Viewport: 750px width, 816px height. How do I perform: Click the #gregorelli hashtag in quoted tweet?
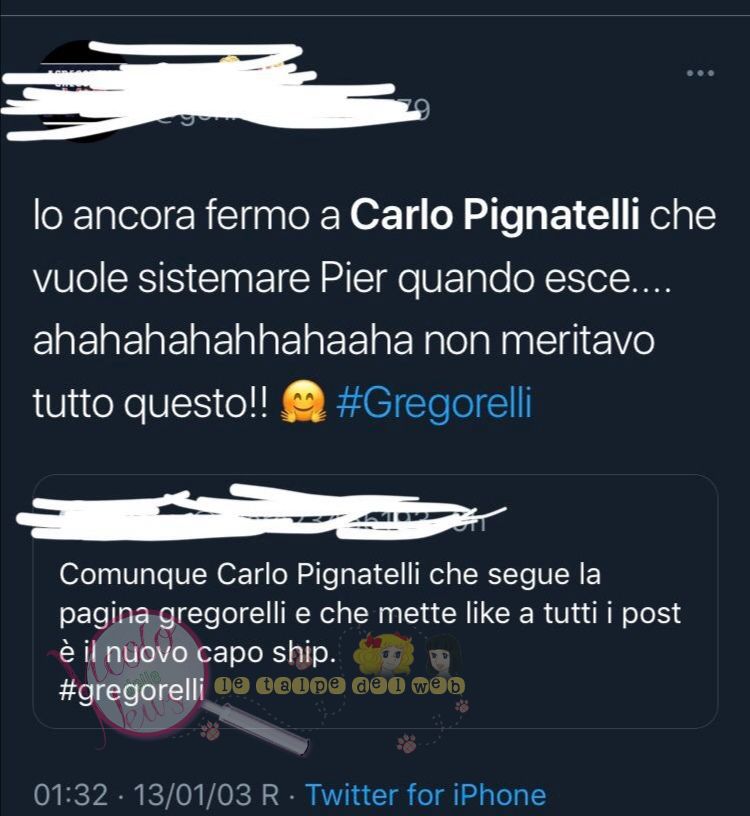pos(131,690)
